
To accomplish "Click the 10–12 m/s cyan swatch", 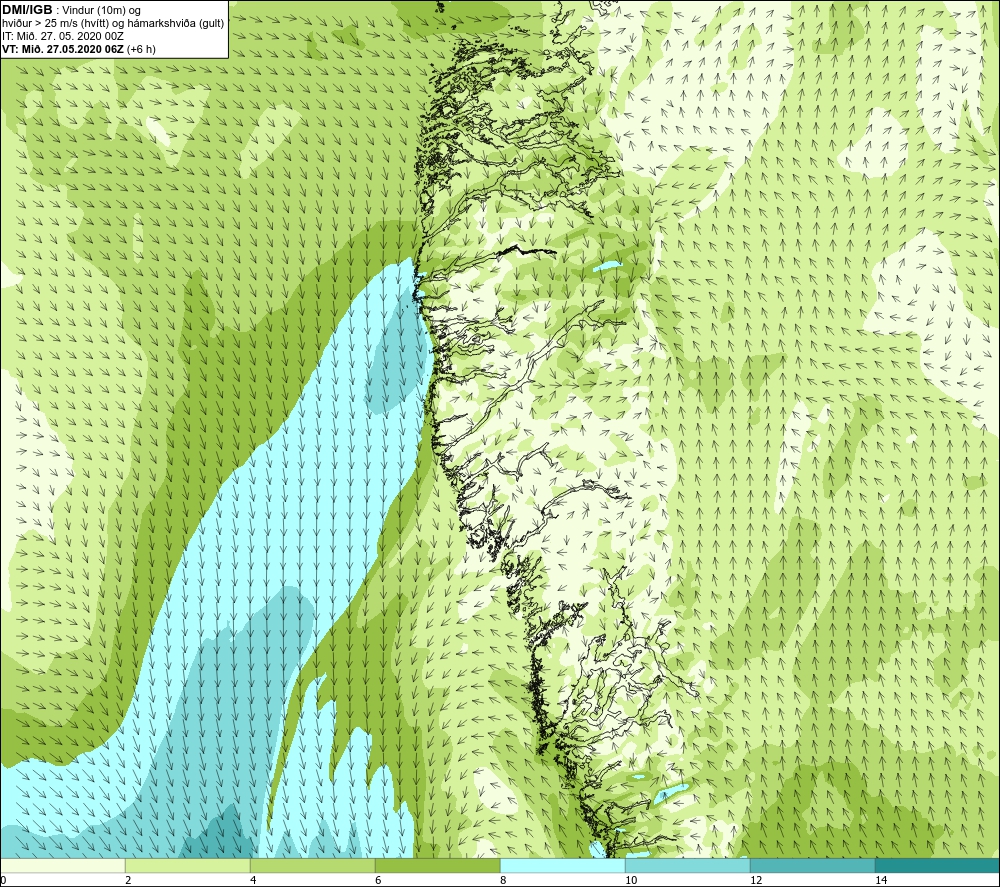I will (688, 865).
